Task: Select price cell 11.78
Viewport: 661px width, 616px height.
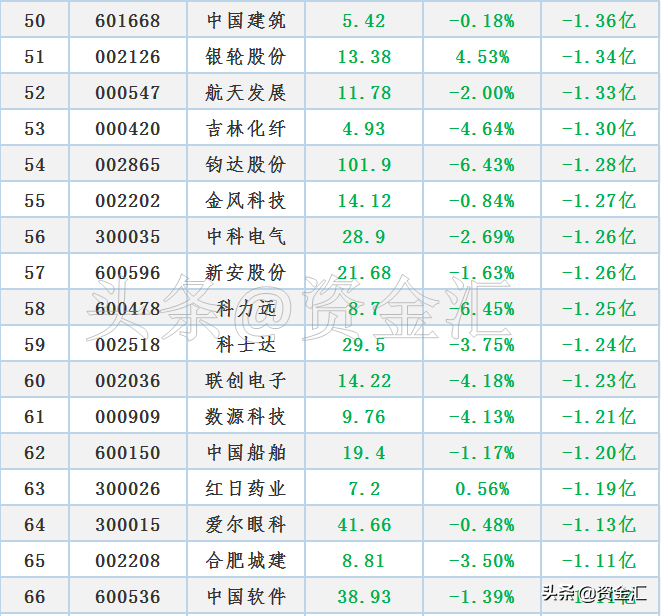Action: pos(364,93)
